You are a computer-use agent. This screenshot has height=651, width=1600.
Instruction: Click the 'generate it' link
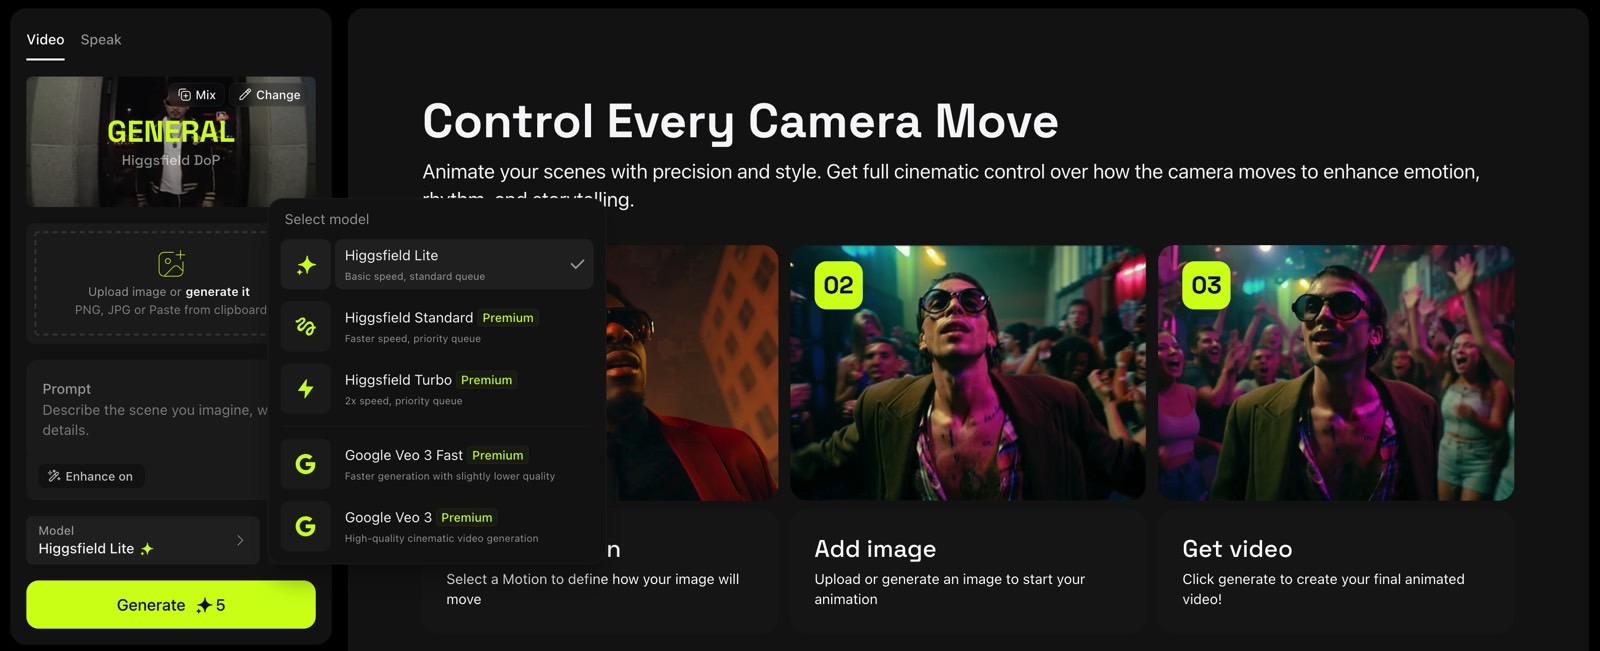point(217,292)
